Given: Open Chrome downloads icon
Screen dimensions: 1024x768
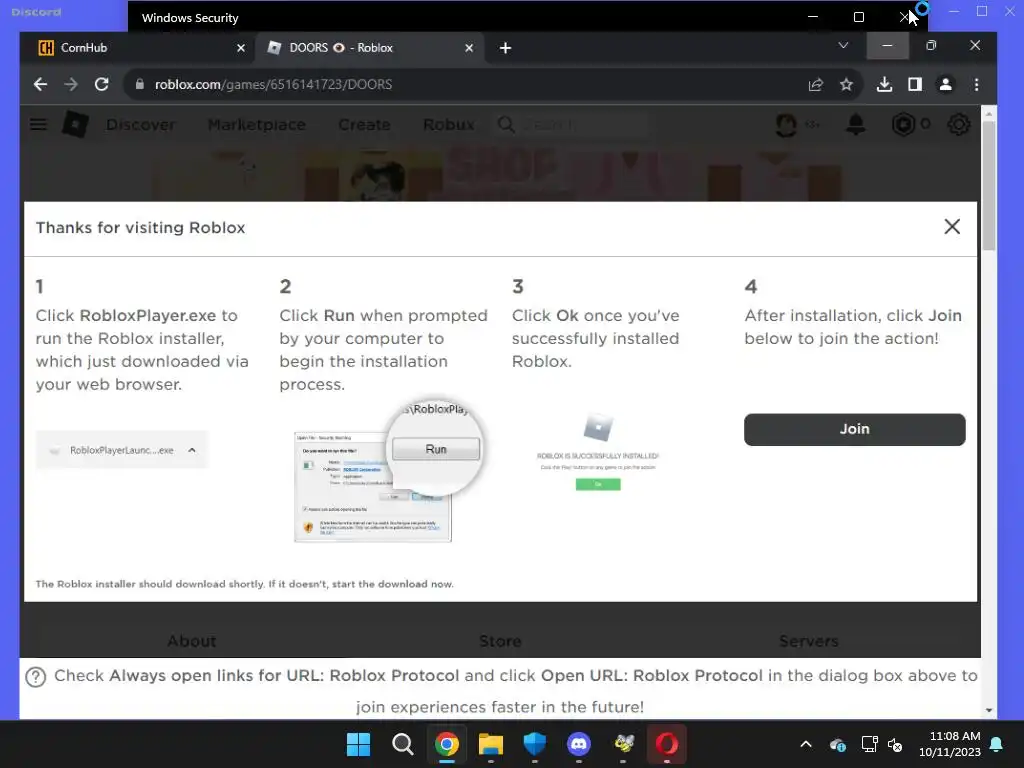Looking at the screenshot, I should point(884,84).
